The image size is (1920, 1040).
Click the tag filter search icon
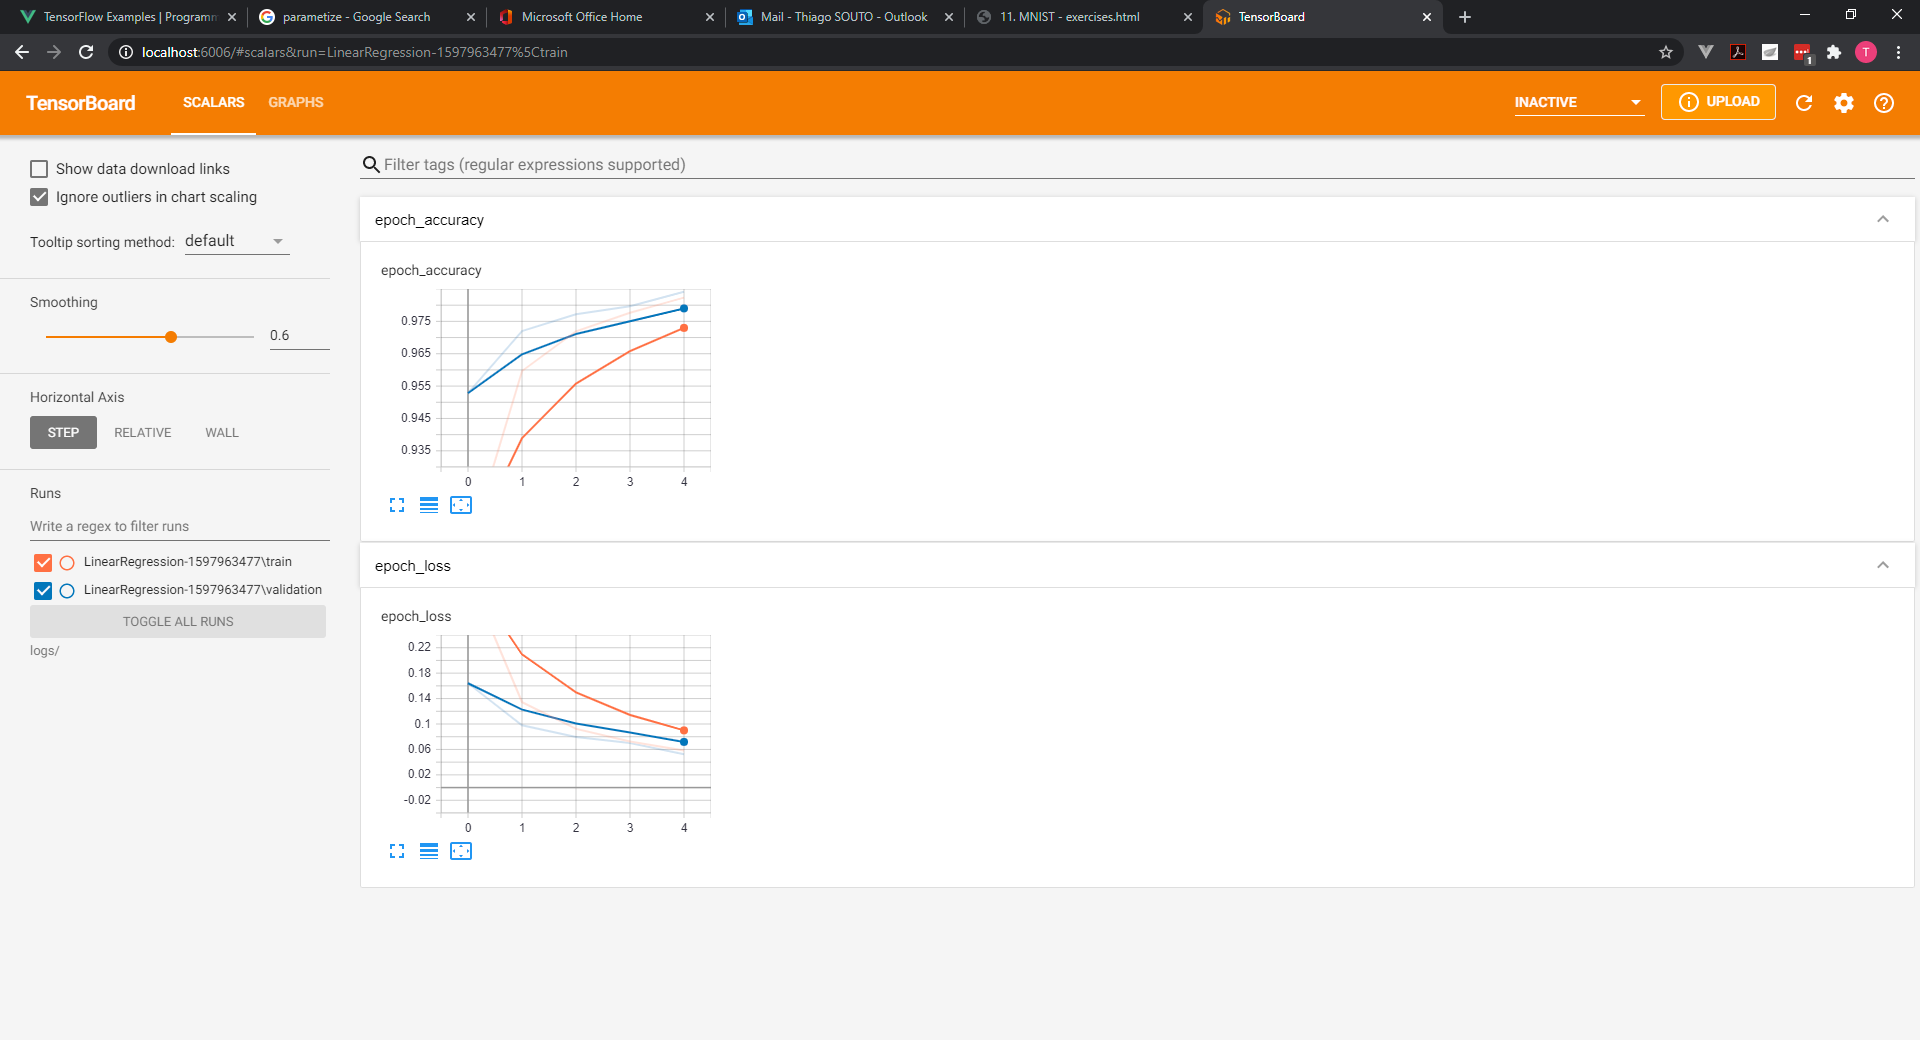pyautogui.click(x=371, y=165)
